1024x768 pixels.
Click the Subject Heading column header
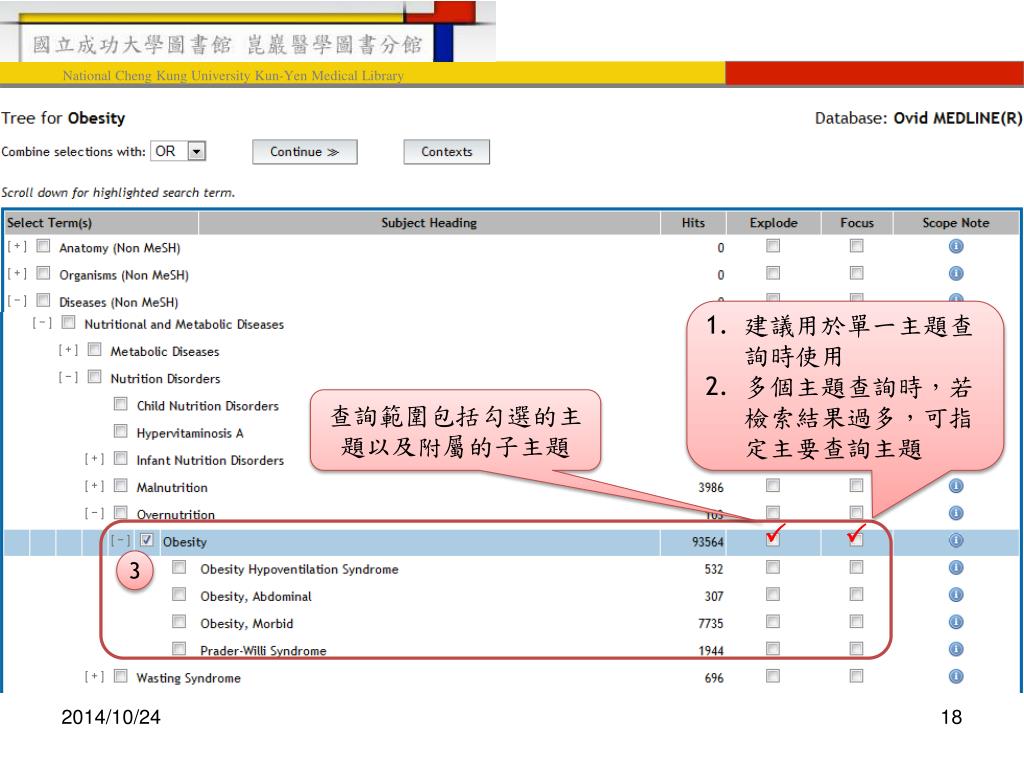click(x=429, y=223)
